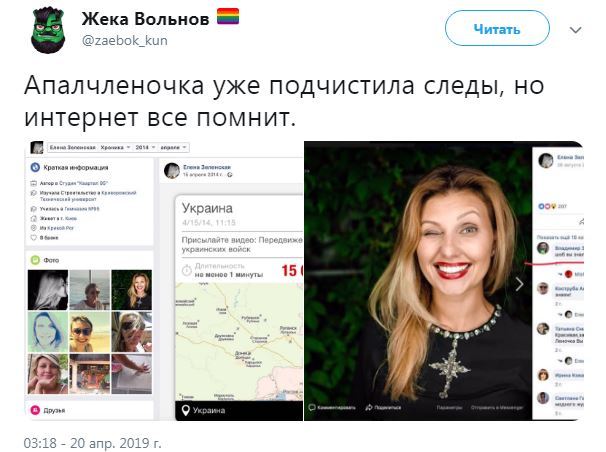Screen dimensions: 606x452
Task: Go to next photo with the arrow
Action: click(519, 284)
